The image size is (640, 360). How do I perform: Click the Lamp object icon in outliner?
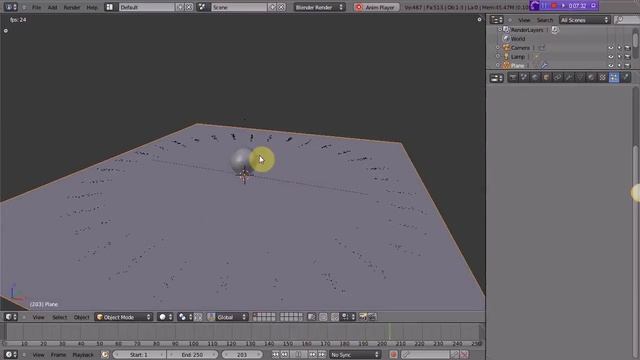(507, 57)
